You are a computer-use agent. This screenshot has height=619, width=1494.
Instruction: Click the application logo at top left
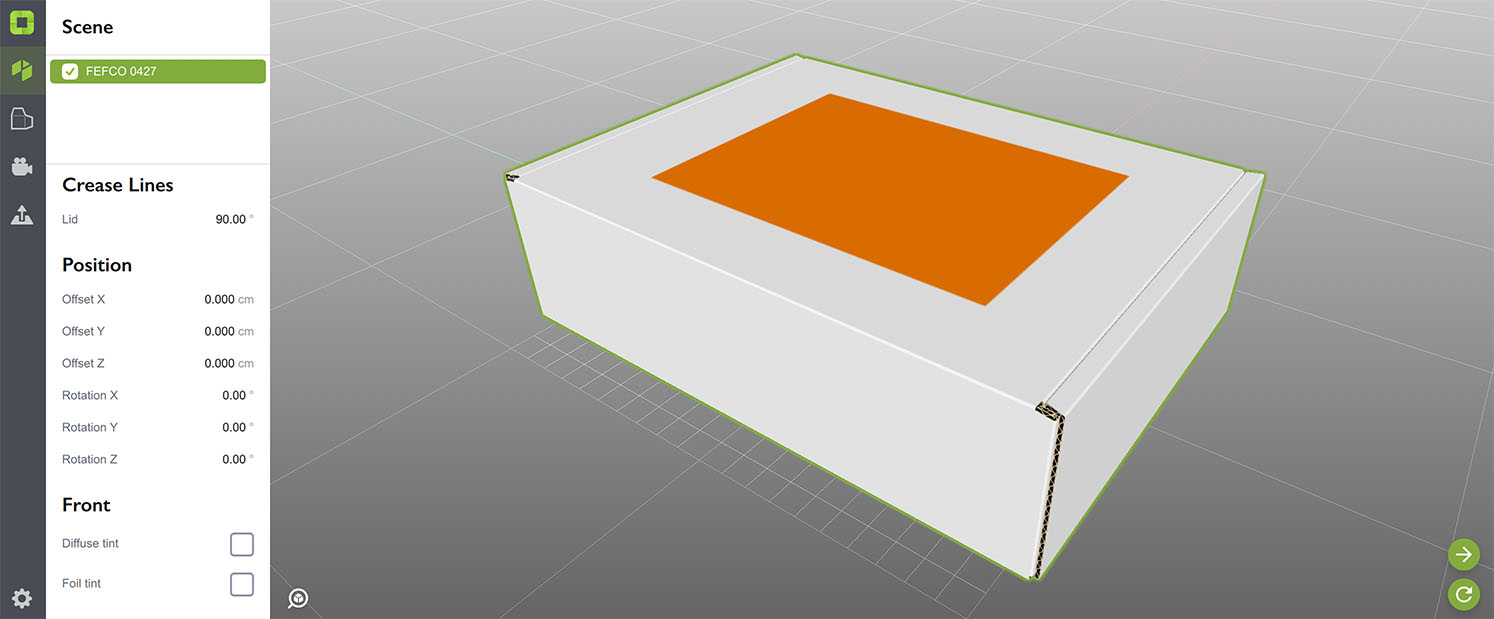pyautogui.click(x=22, y=21)
